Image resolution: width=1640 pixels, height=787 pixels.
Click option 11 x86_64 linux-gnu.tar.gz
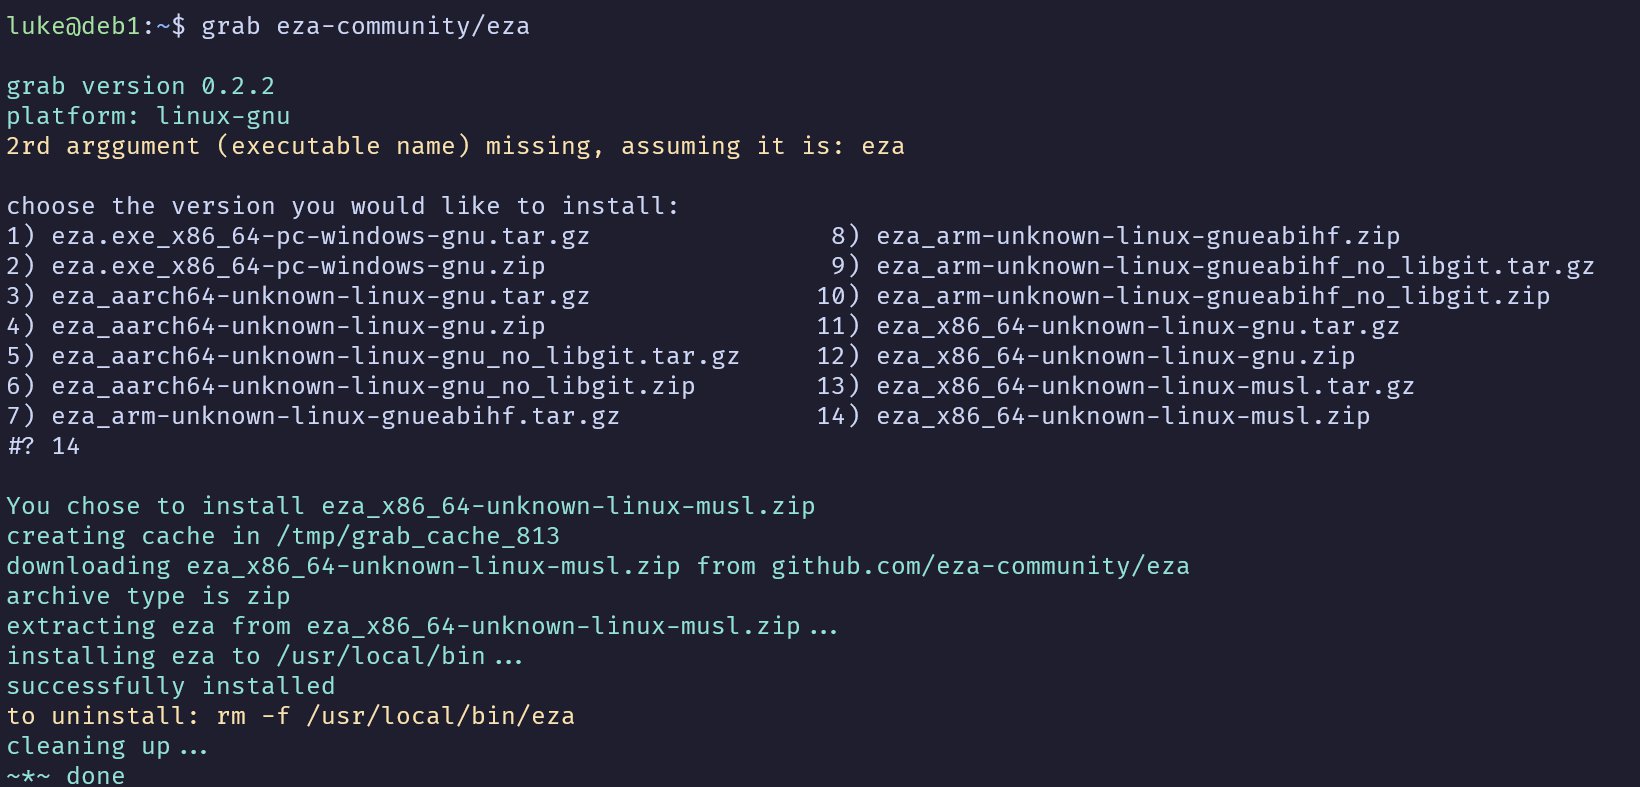click(1108, 326)
